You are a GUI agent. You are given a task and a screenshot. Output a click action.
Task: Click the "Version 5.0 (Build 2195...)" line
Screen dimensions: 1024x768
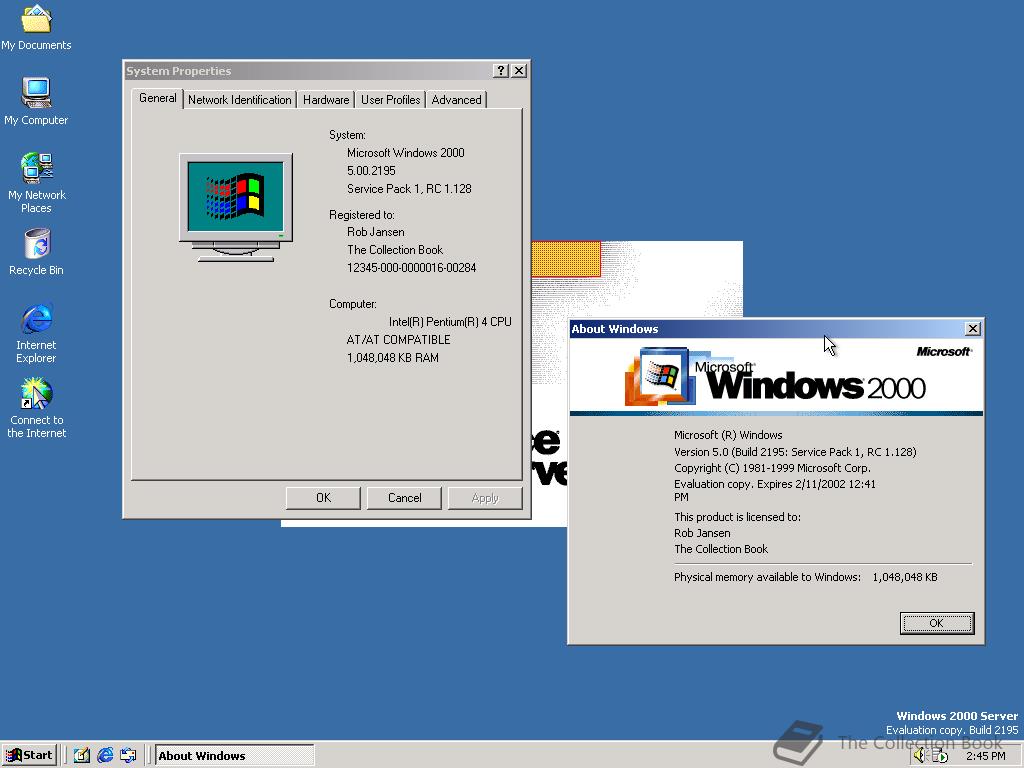795,452
